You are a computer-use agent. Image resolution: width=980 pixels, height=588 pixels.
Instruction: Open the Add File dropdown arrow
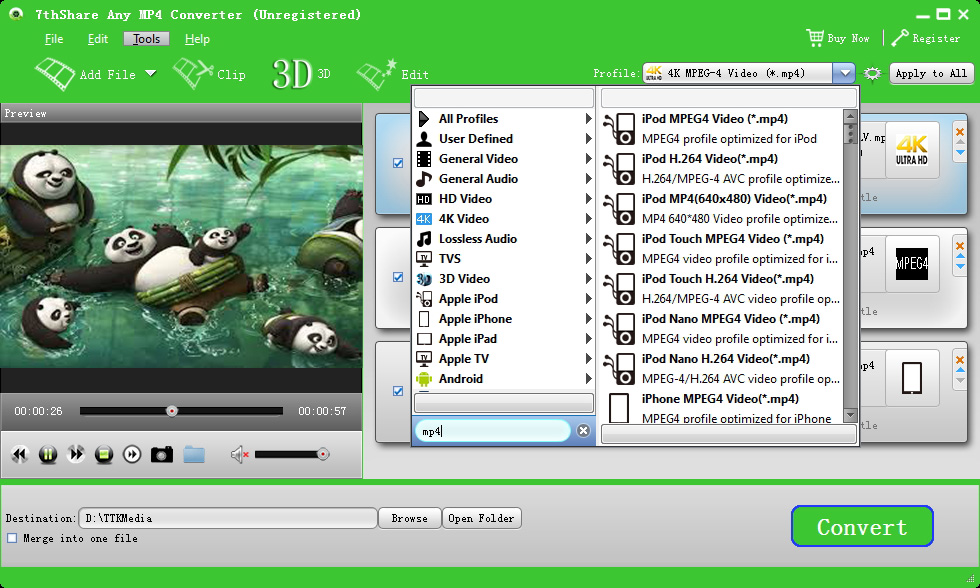[x=150, y=73]
